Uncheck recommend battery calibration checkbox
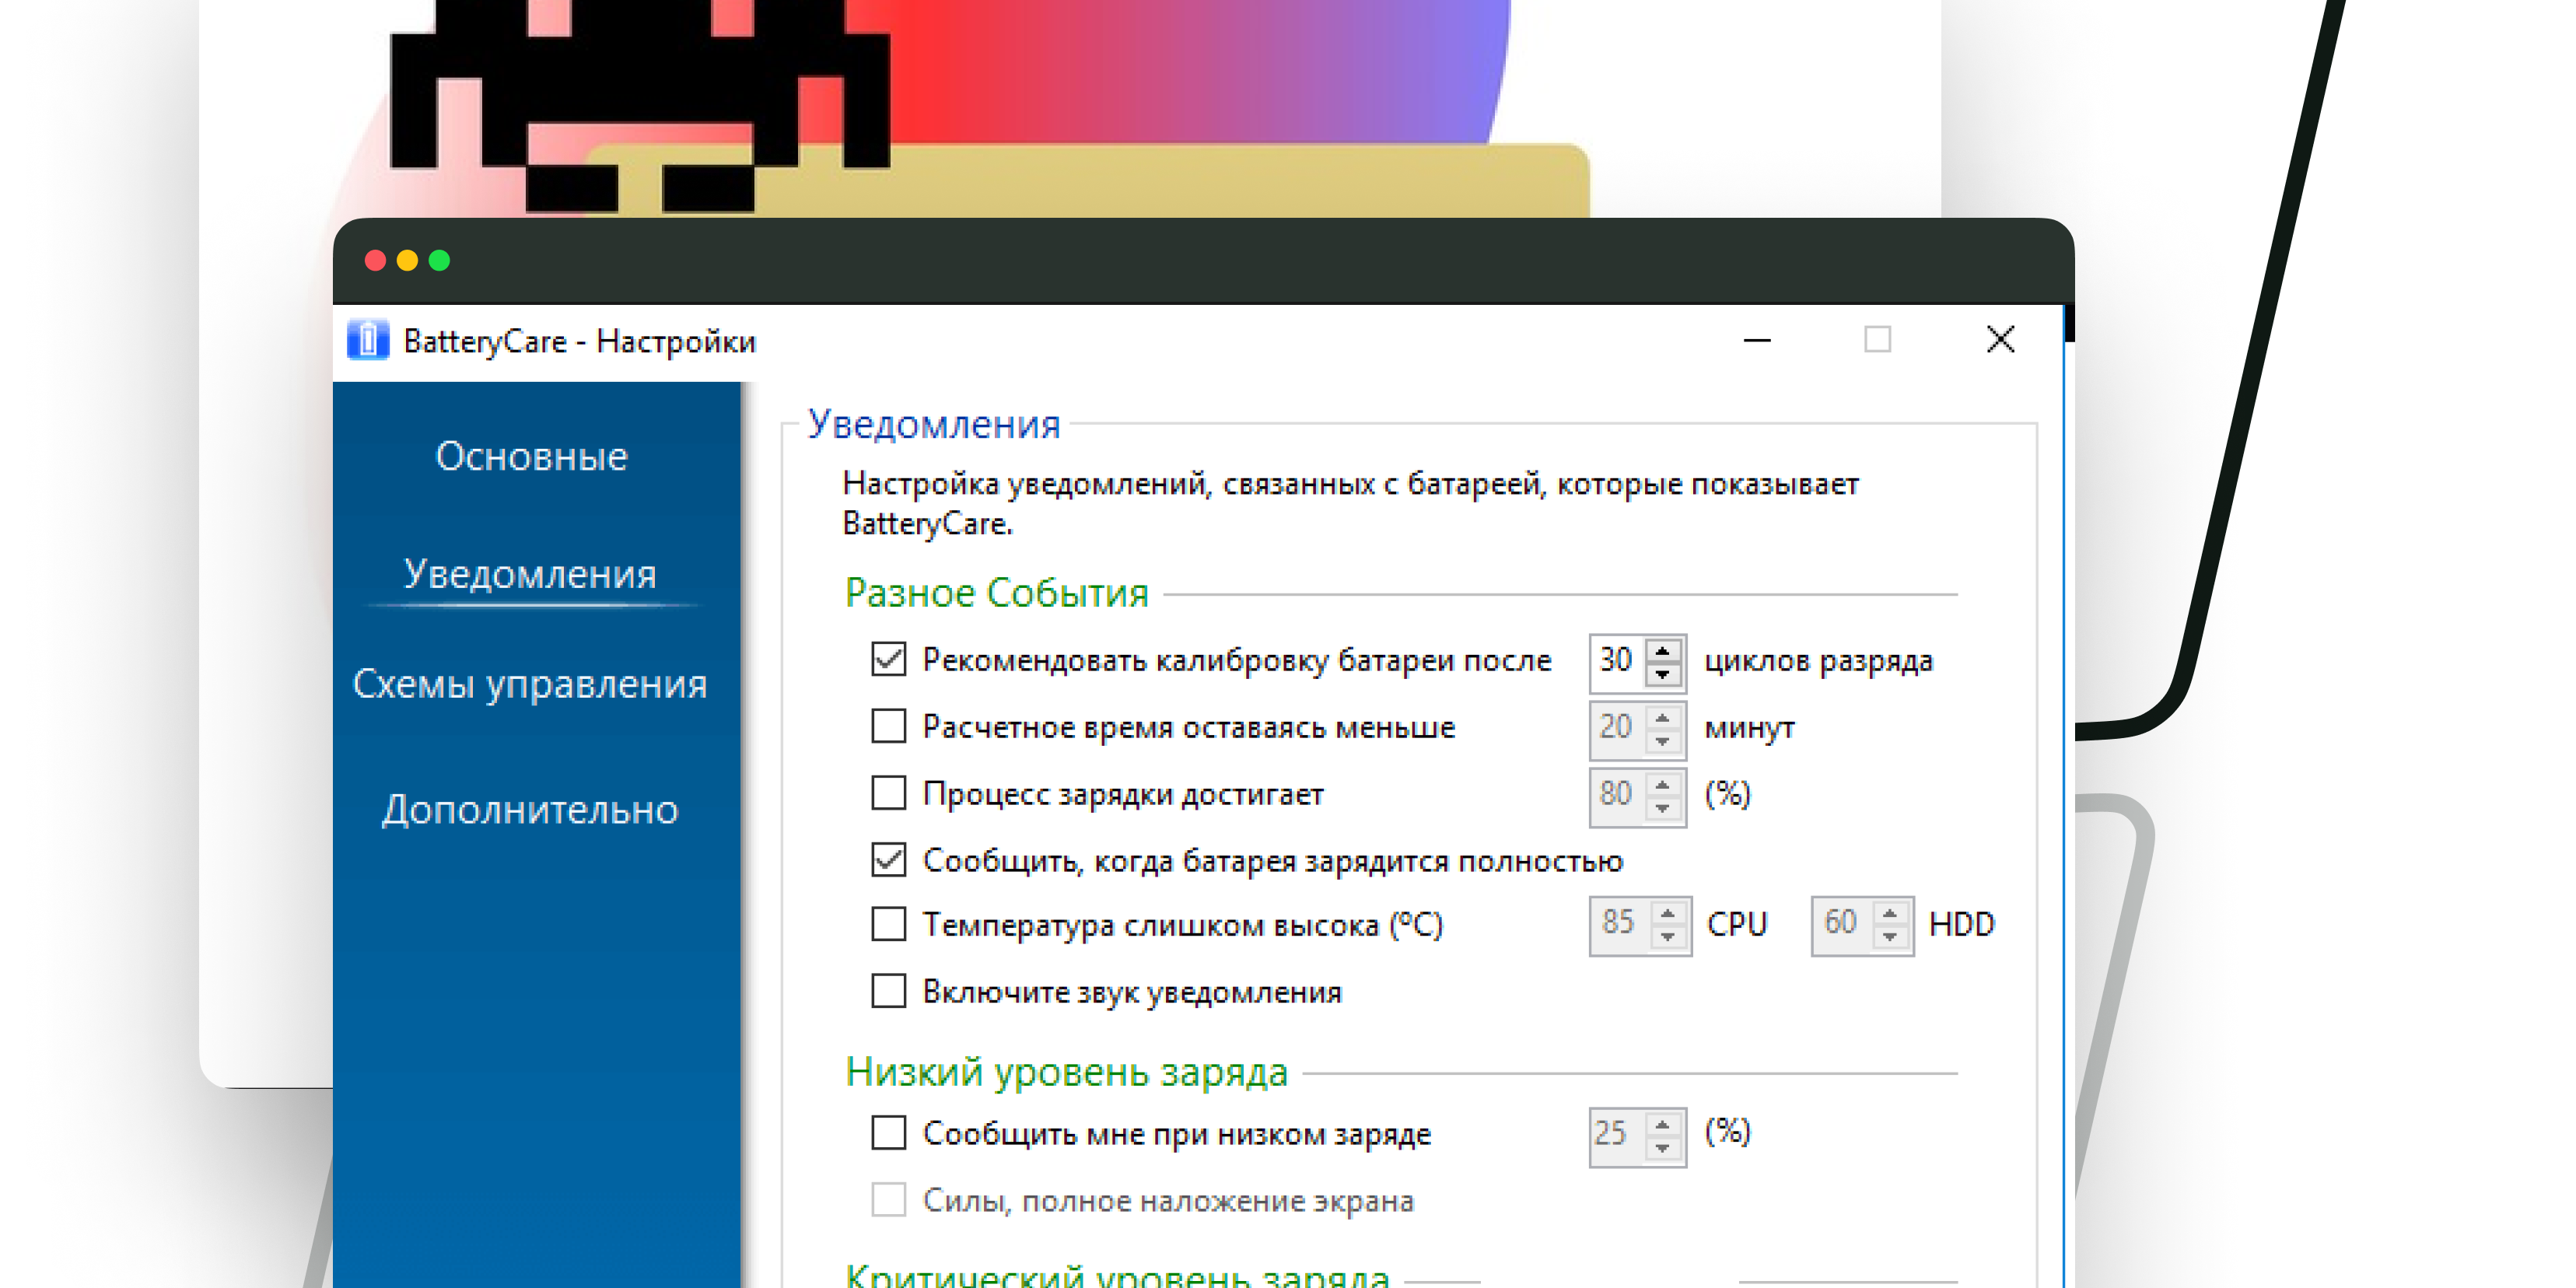2576x1288 pixels. [x=888, y=660]
